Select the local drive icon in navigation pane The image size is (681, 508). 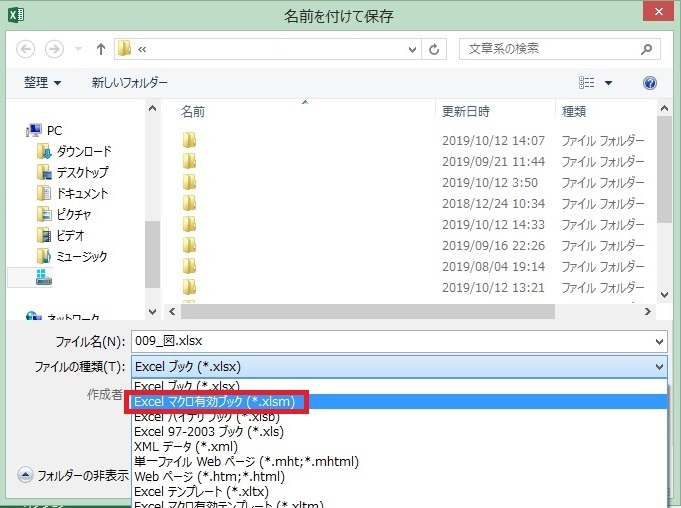click(44, 277)
